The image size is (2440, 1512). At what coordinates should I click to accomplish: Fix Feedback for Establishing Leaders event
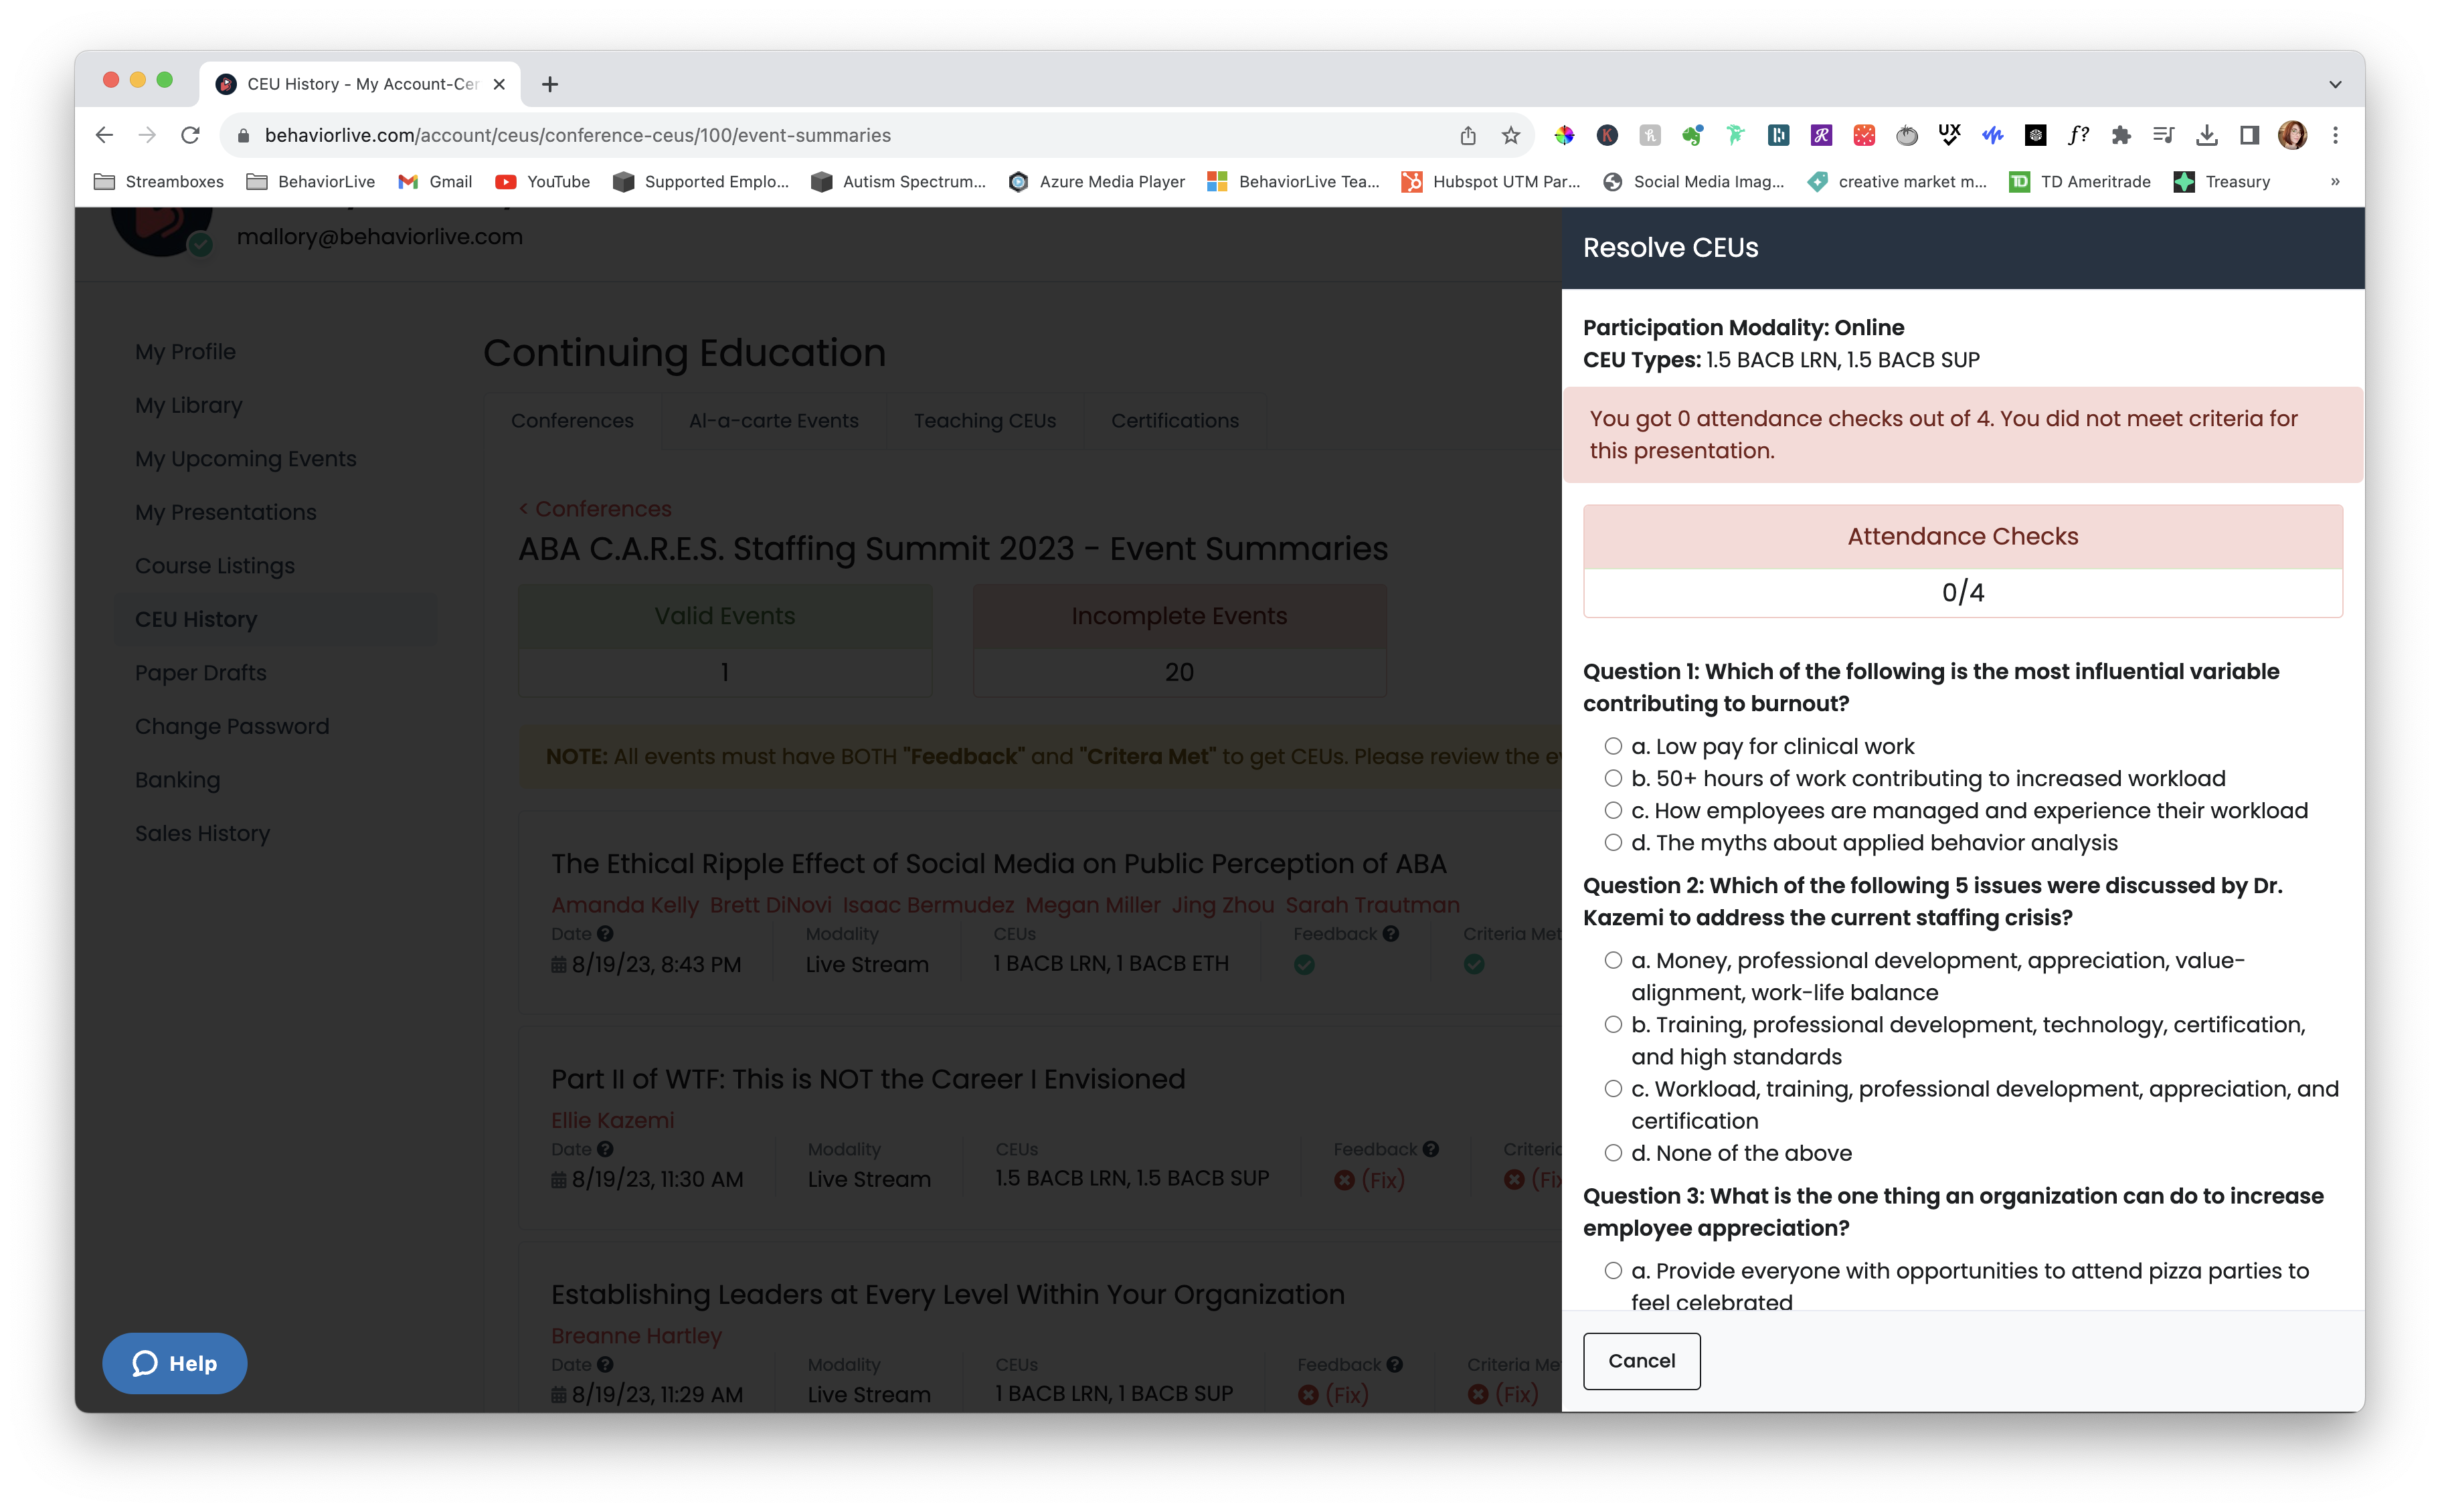pos(1332,1395)
